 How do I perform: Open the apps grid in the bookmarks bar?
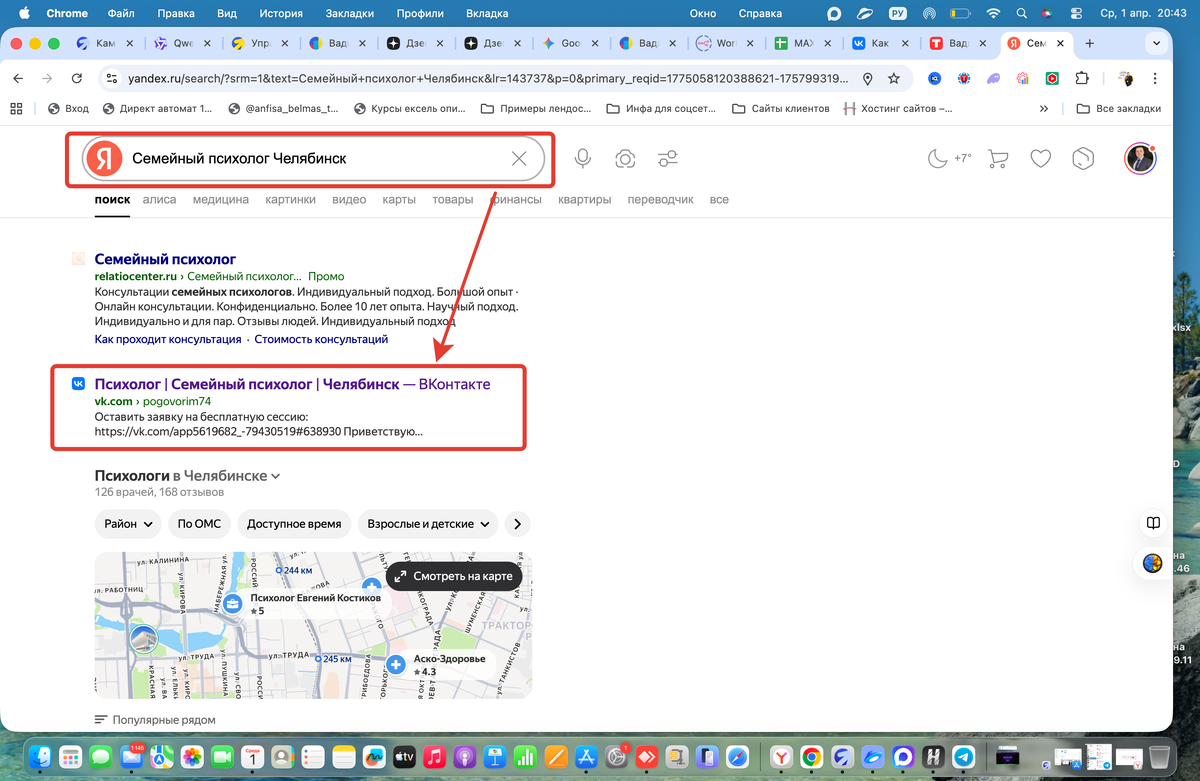15,108
